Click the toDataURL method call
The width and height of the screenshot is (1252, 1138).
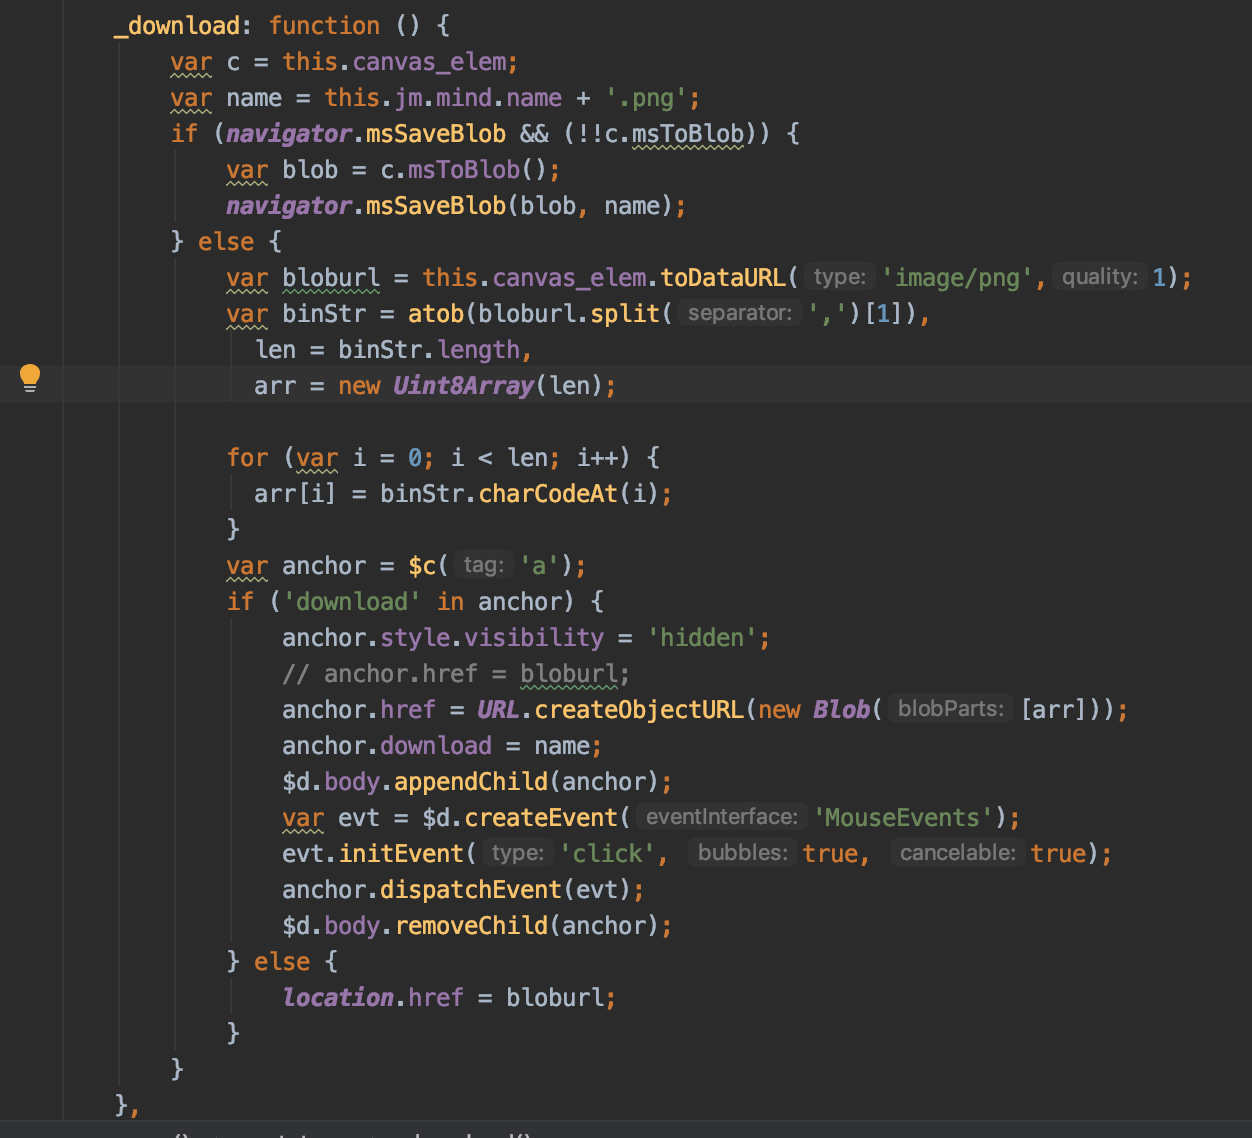723,278
